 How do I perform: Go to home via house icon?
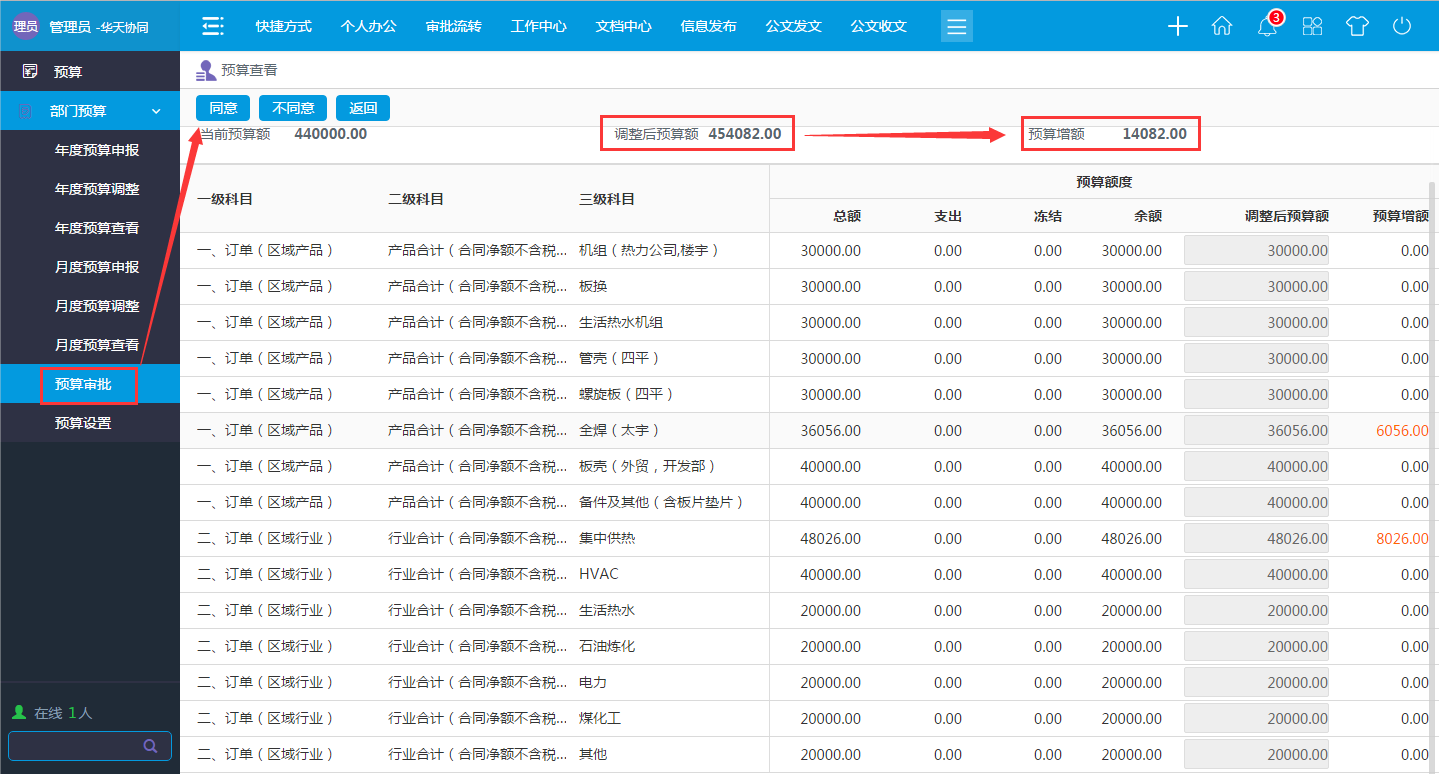[1221, 27]
